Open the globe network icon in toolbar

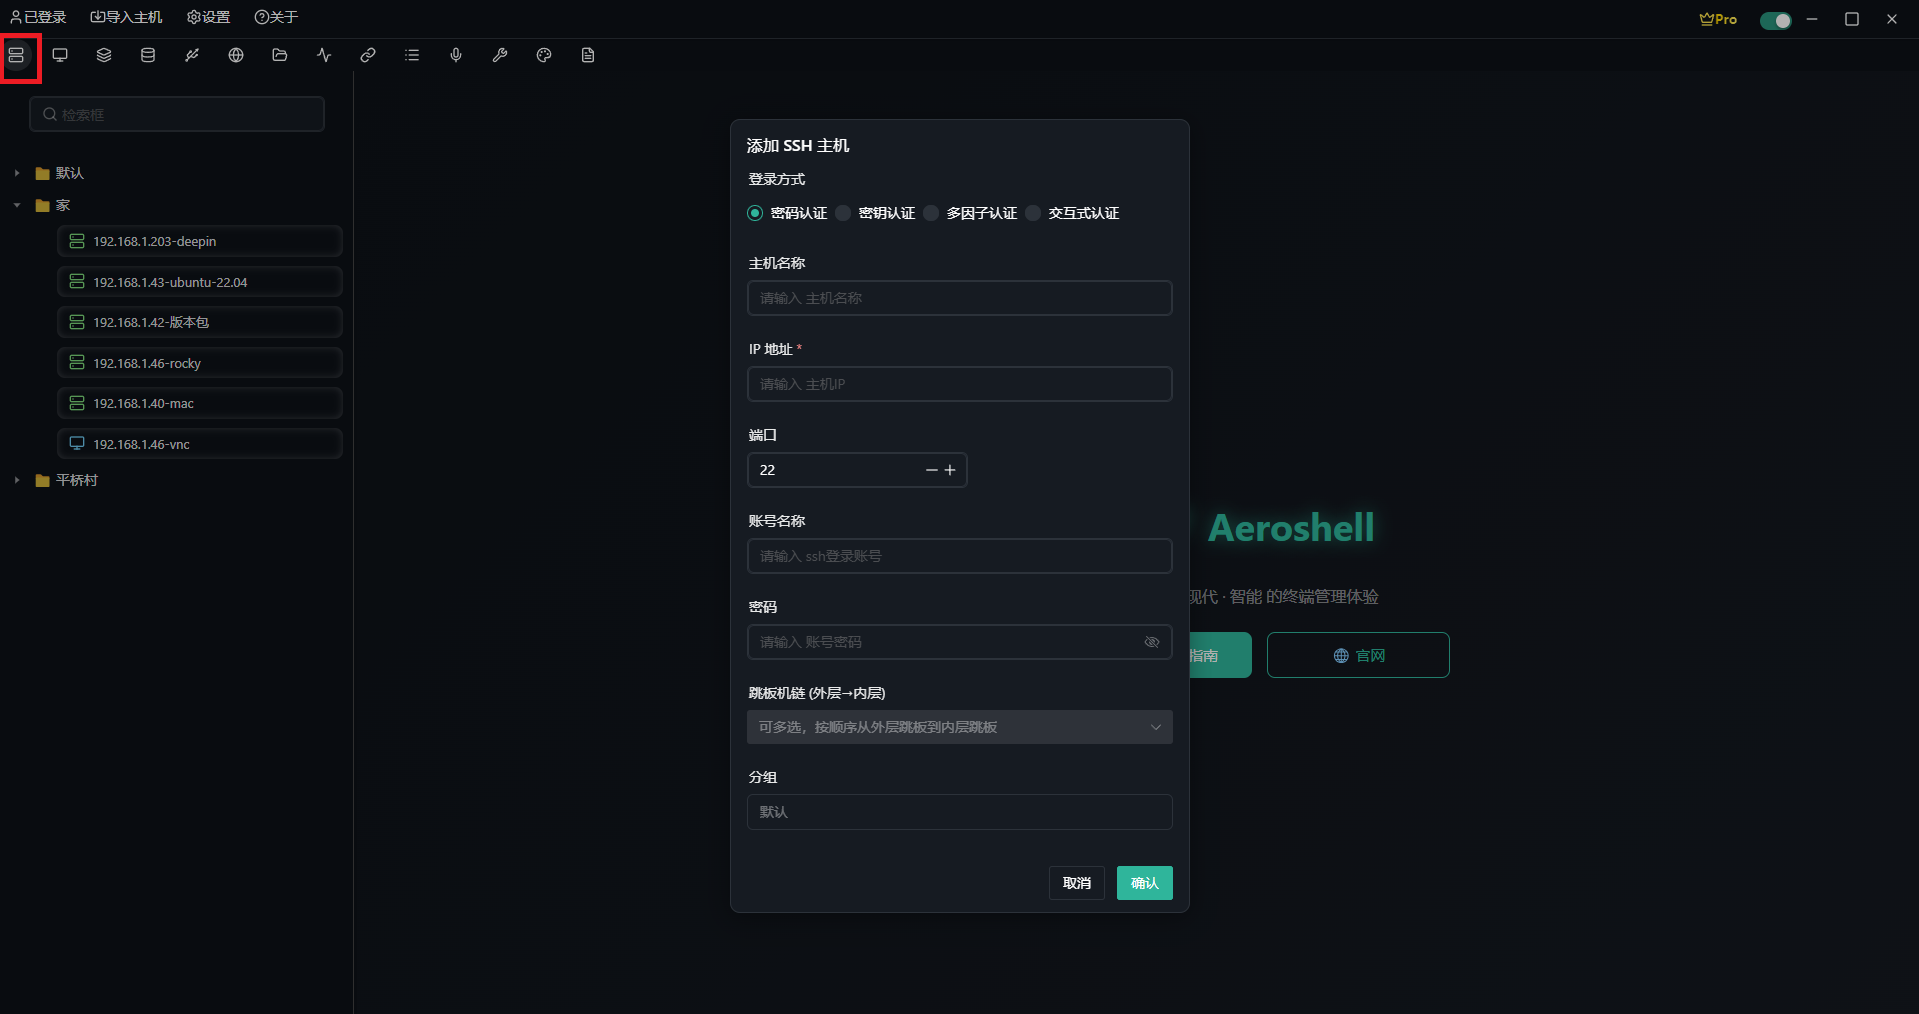pos(236,55)
